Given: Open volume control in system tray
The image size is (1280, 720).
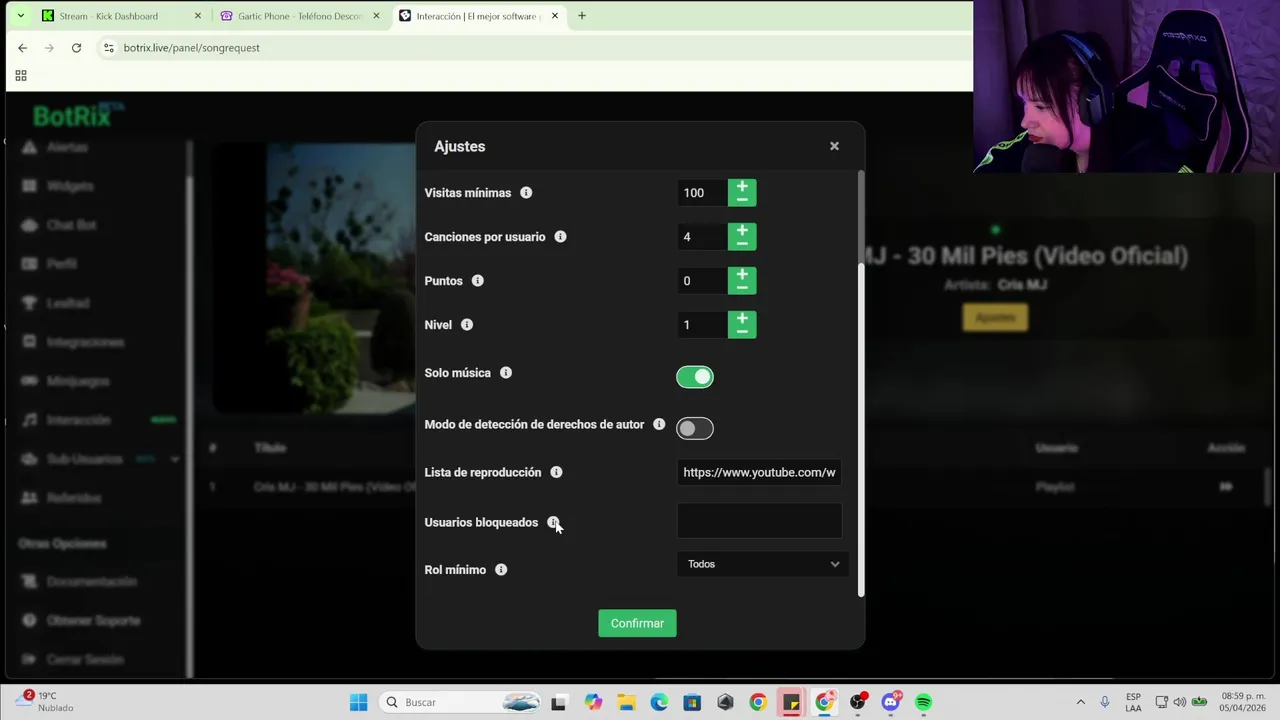Looking at the screenshot, I should pos(1180,702).
